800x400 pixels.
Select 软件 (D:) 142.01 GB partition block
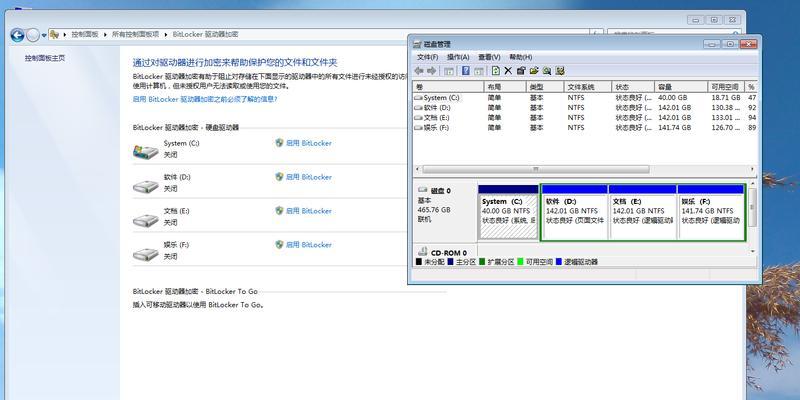(x=575, y=212)
